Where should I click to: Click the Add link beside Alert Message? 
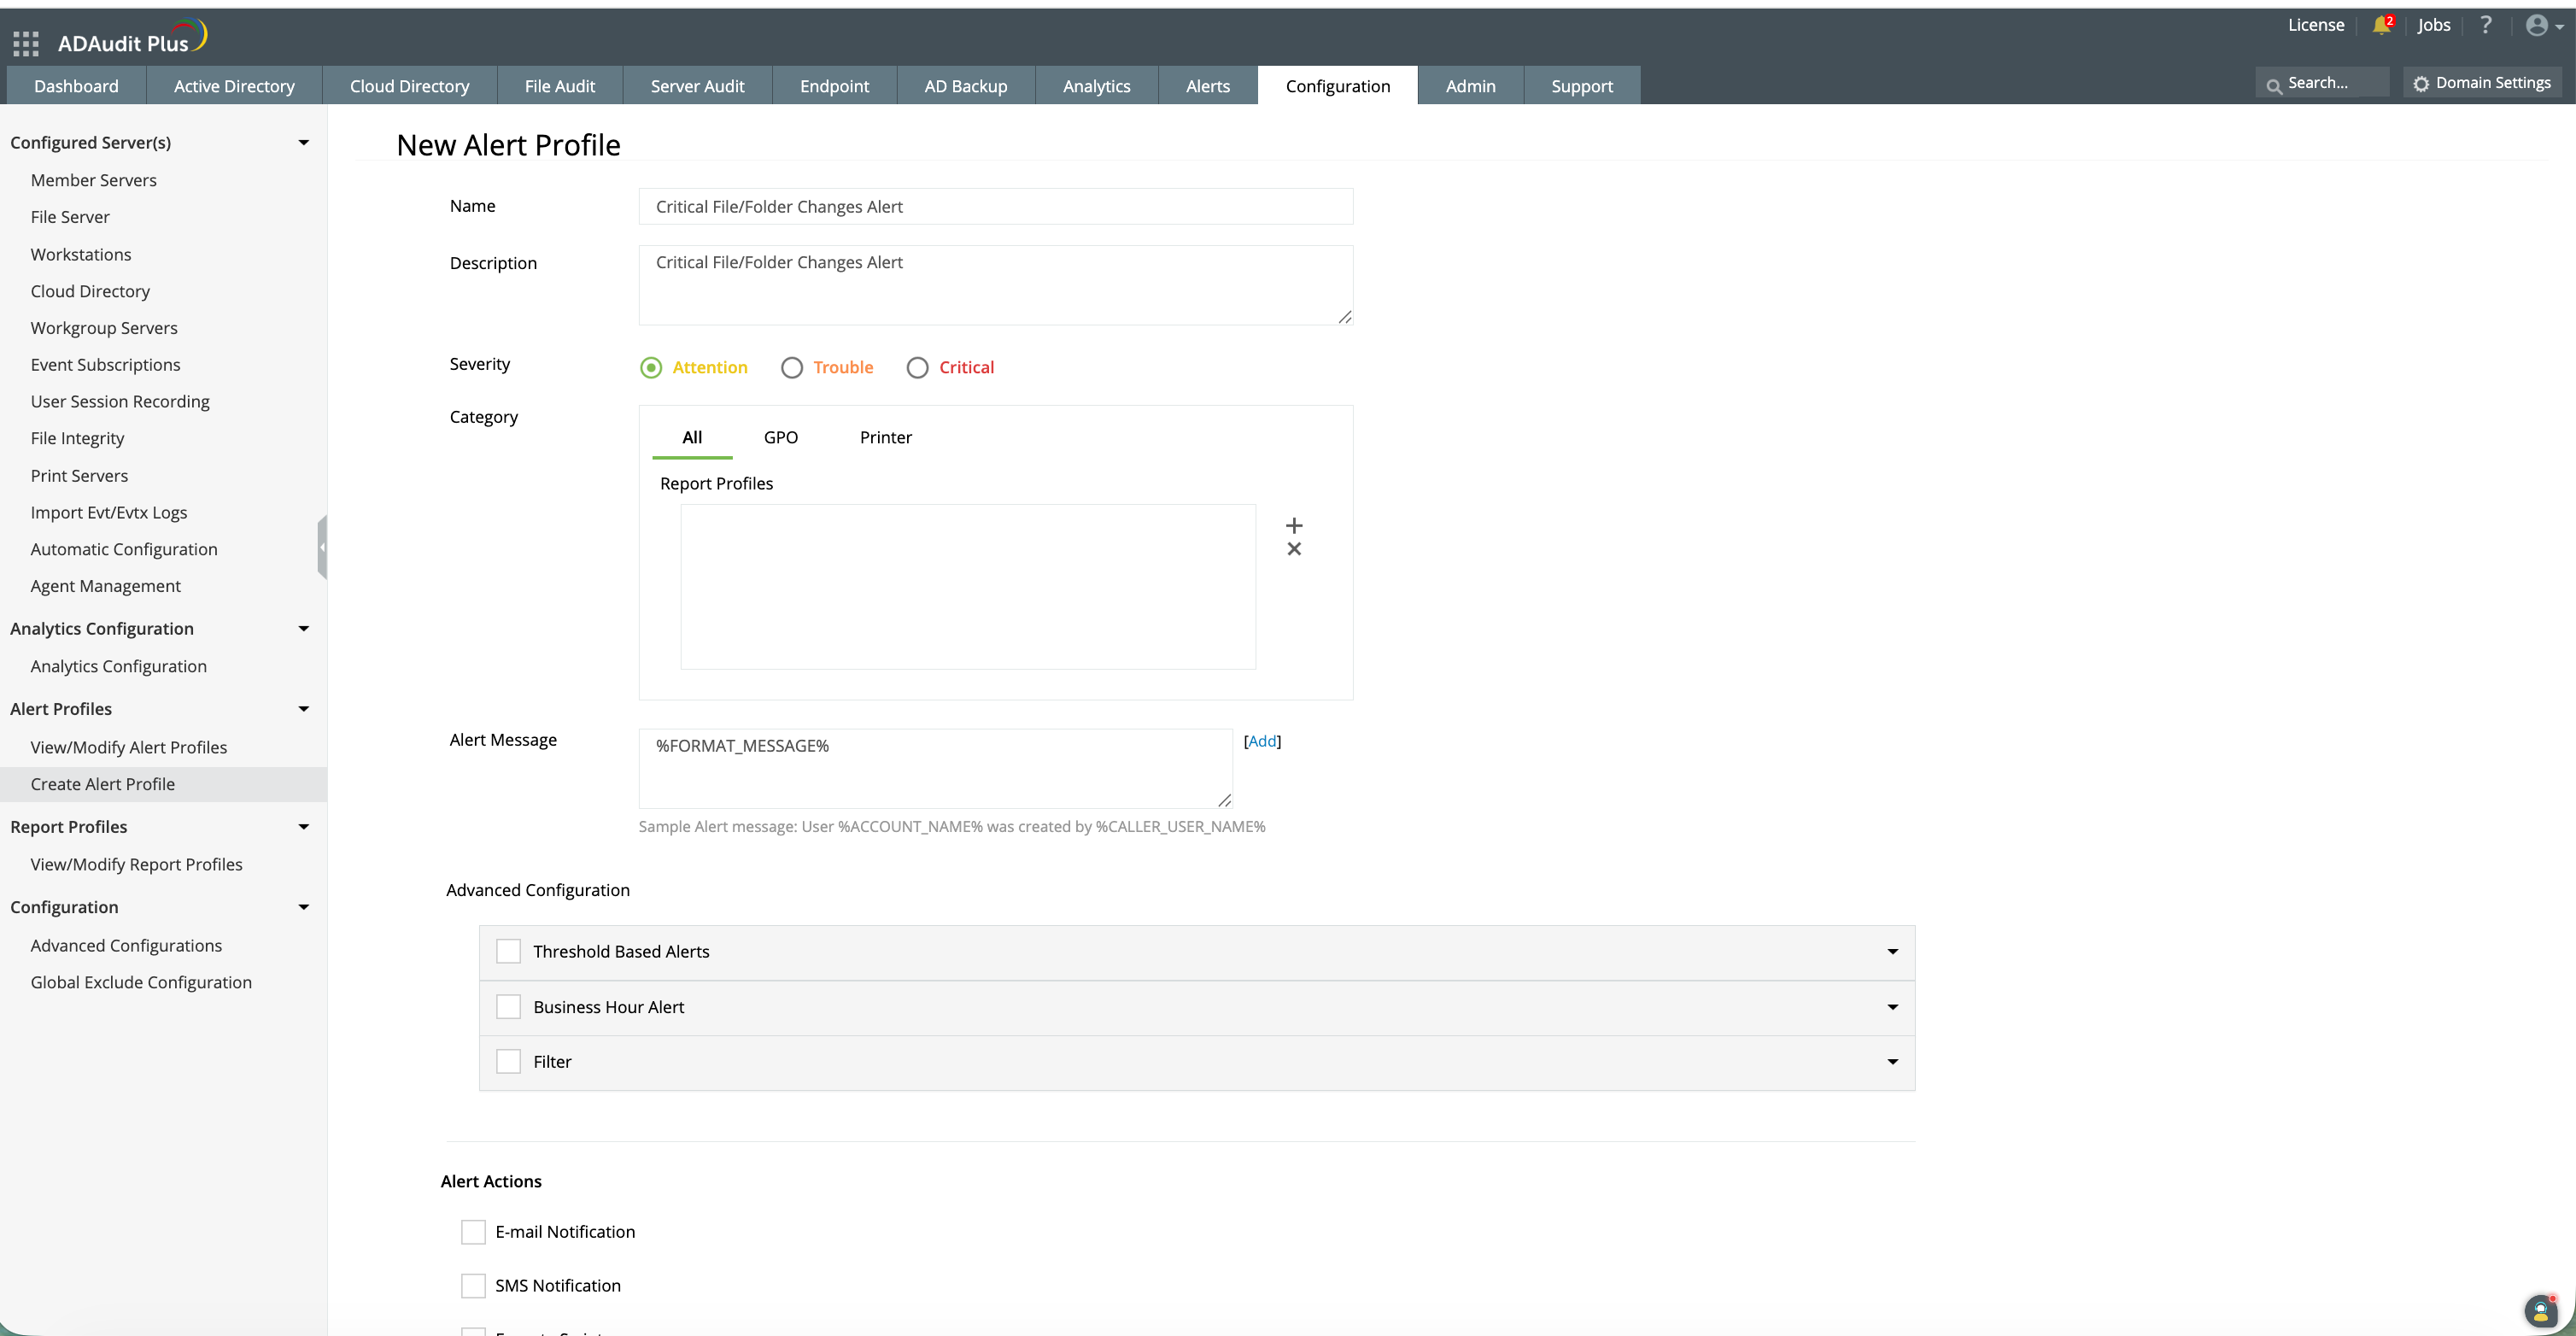click(1262, 741)
